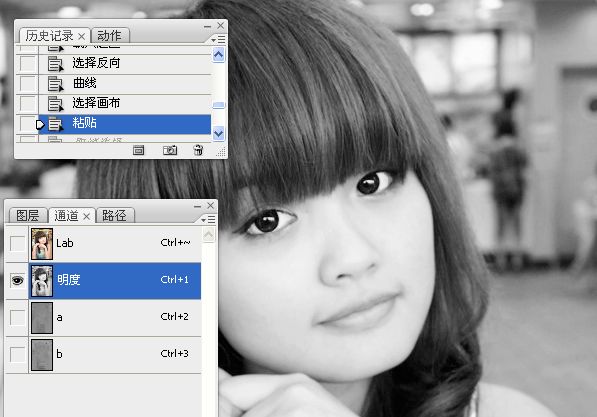597x417 pixels.
Task: Open the 路径 tab
Action: pyautogui.click(x=115, y=216)
